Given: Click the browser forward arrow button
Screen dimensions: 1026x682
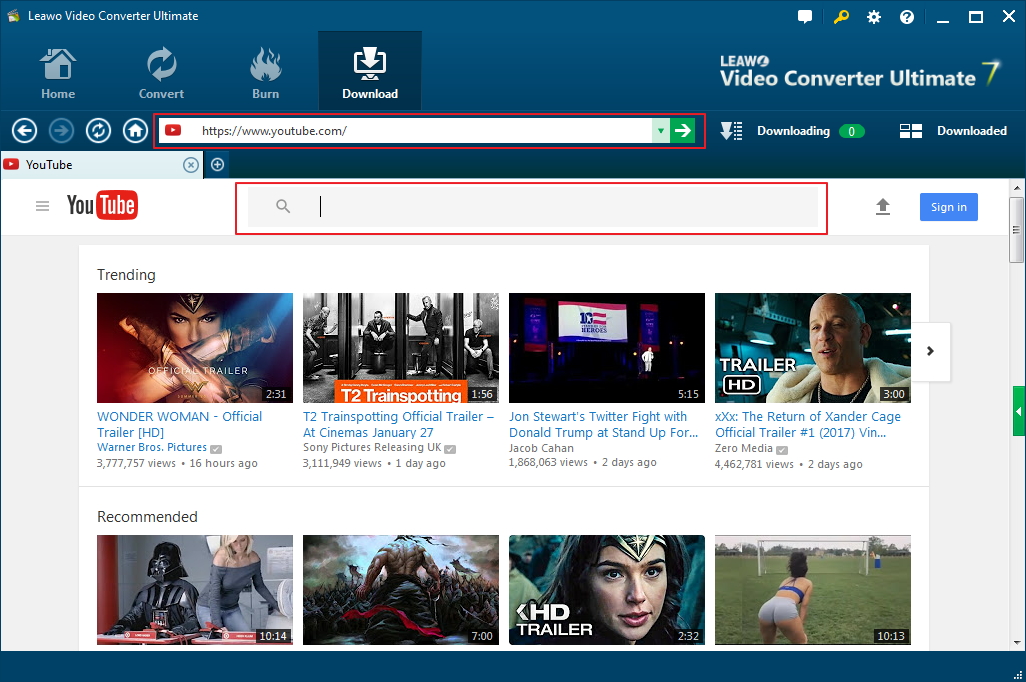Looking at the screenshot, I should (61, 131).
